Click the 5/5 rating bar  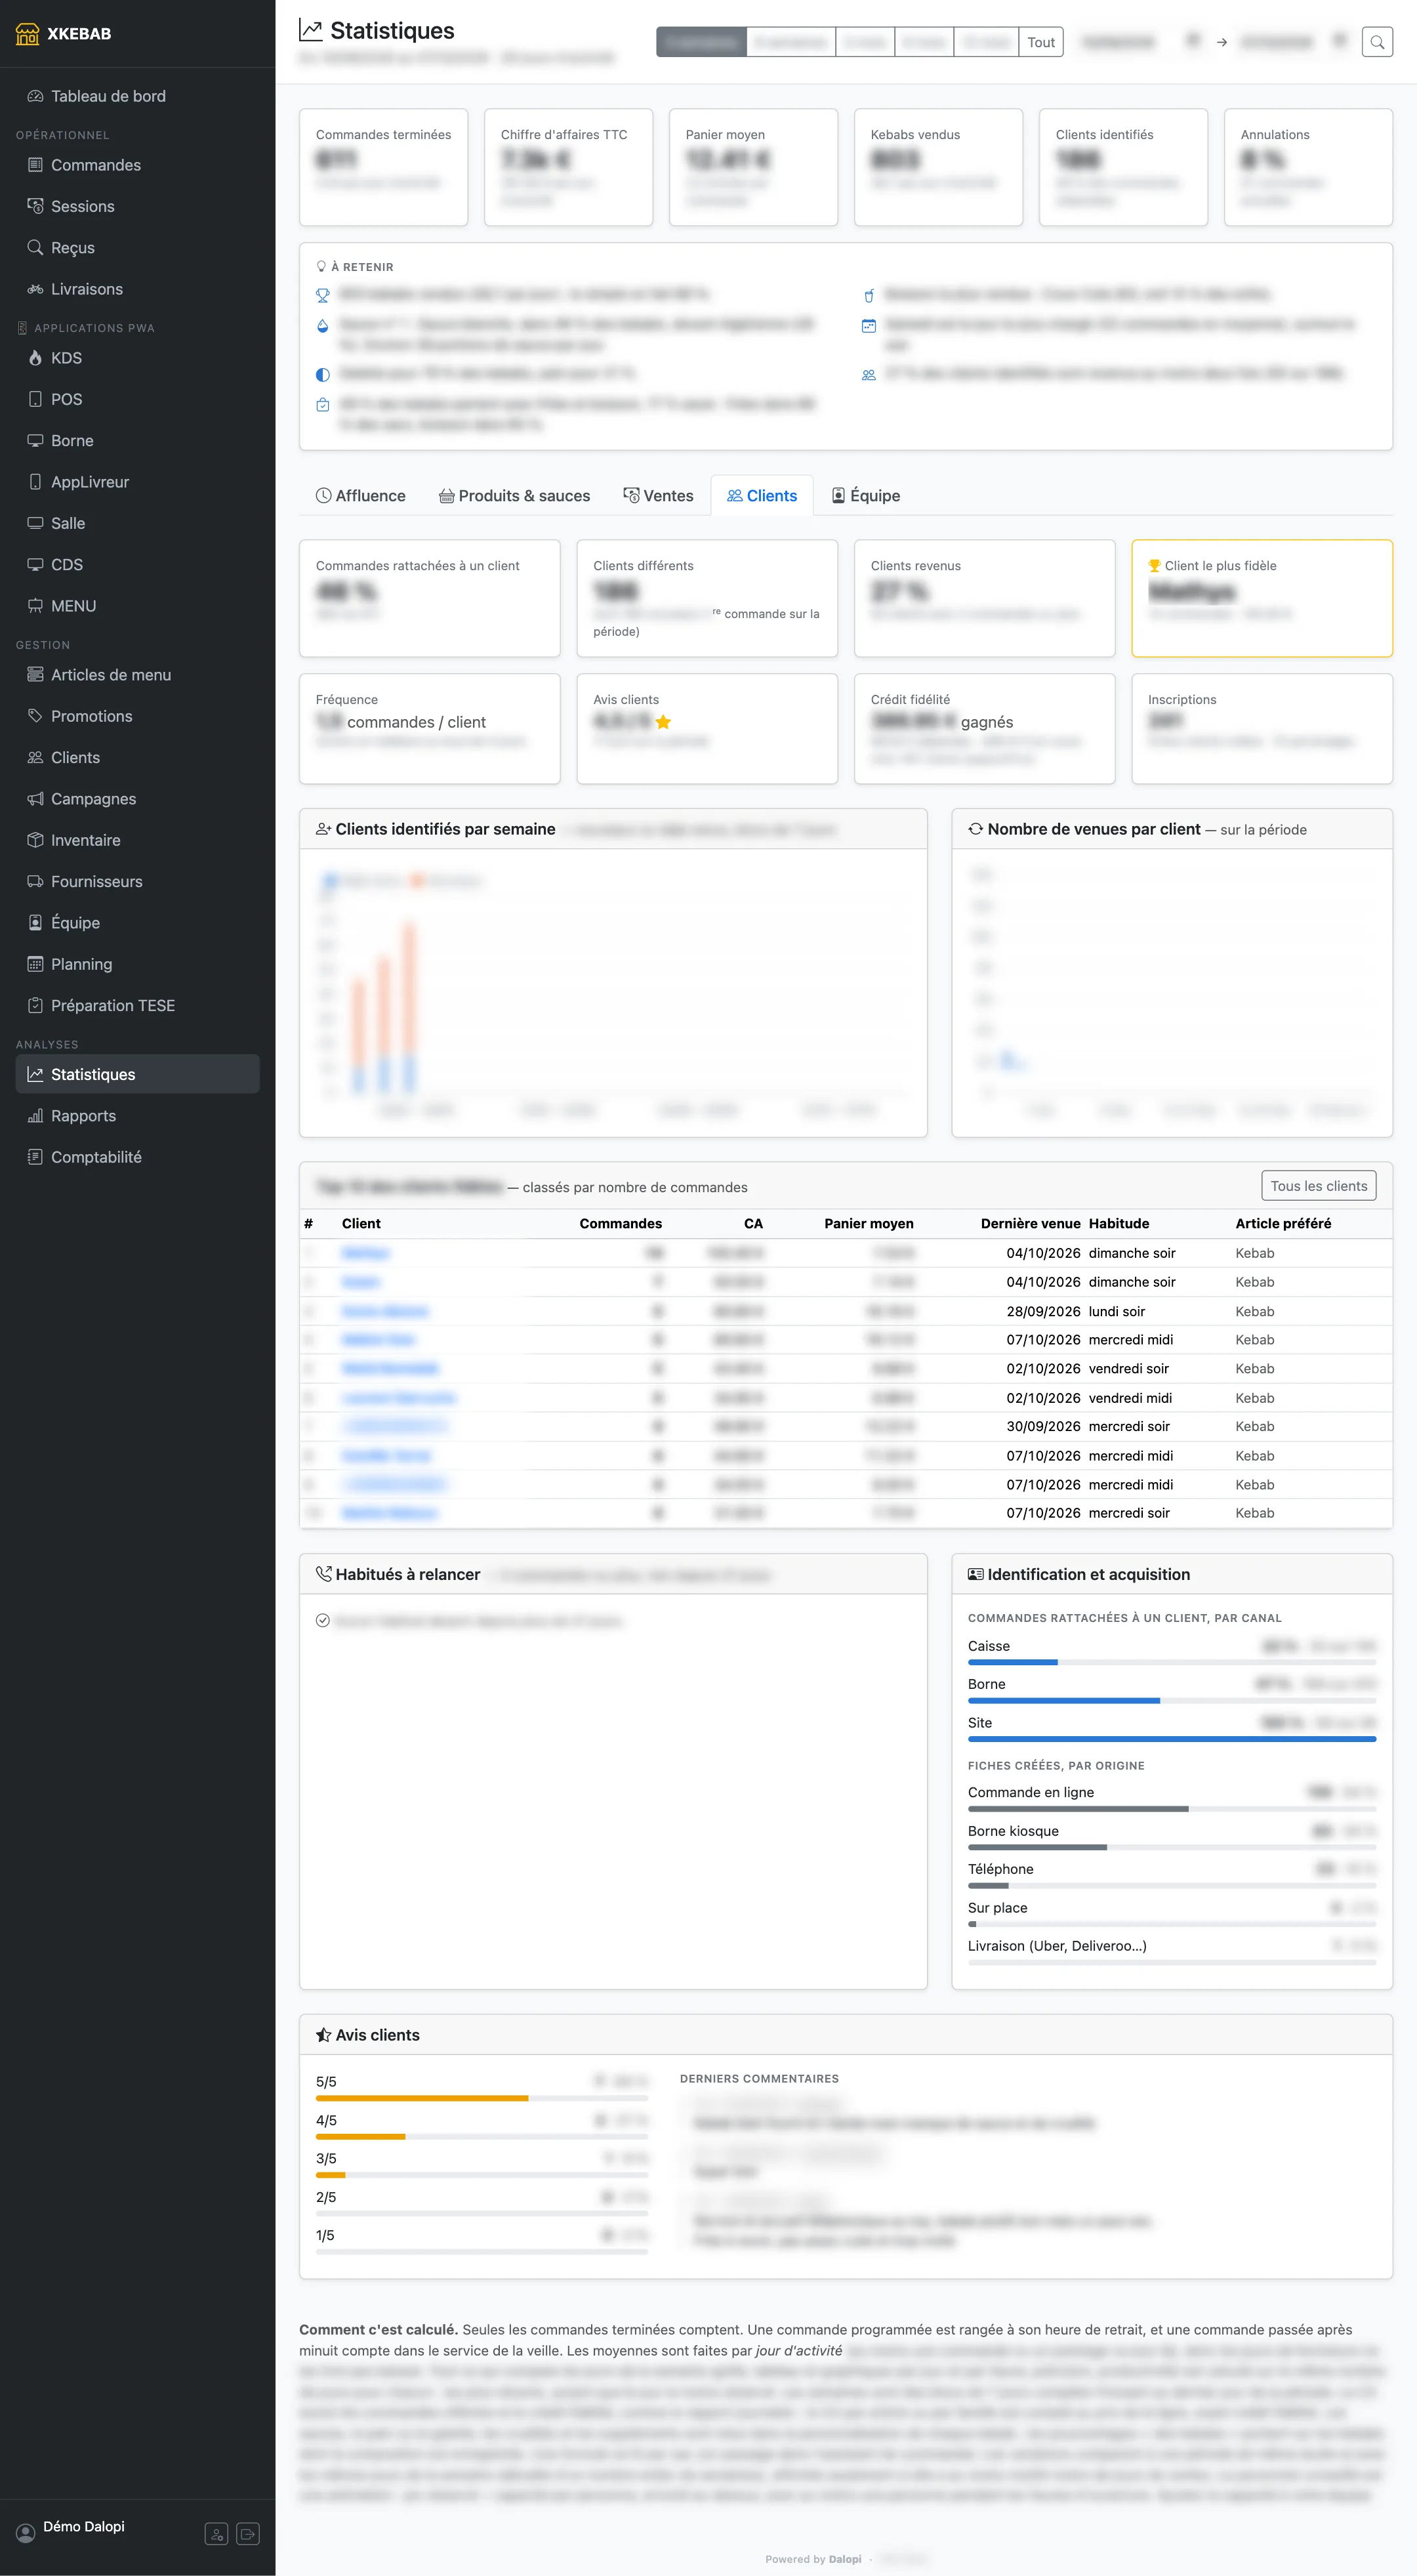(x=482, y=2098)
